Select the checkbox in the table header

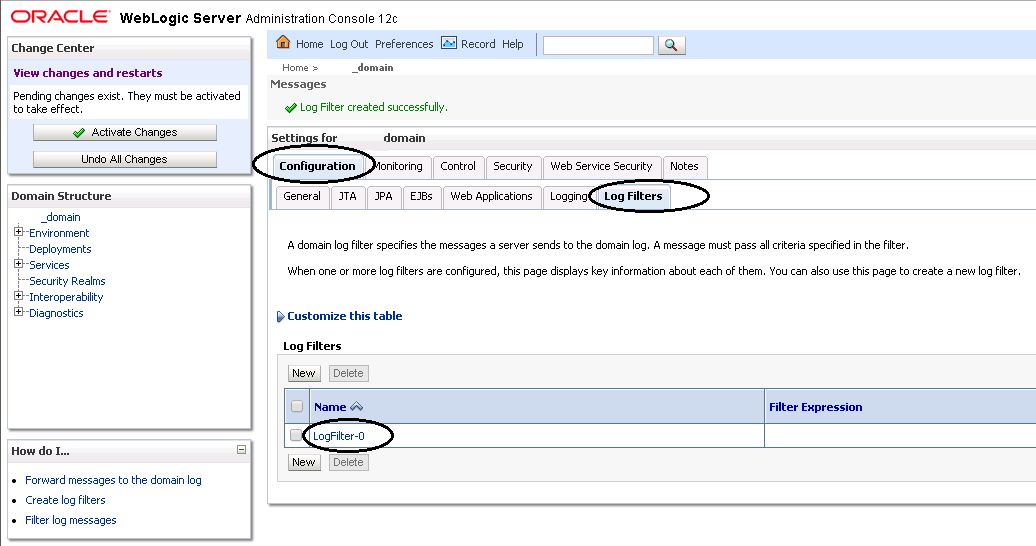pos(297,406)
